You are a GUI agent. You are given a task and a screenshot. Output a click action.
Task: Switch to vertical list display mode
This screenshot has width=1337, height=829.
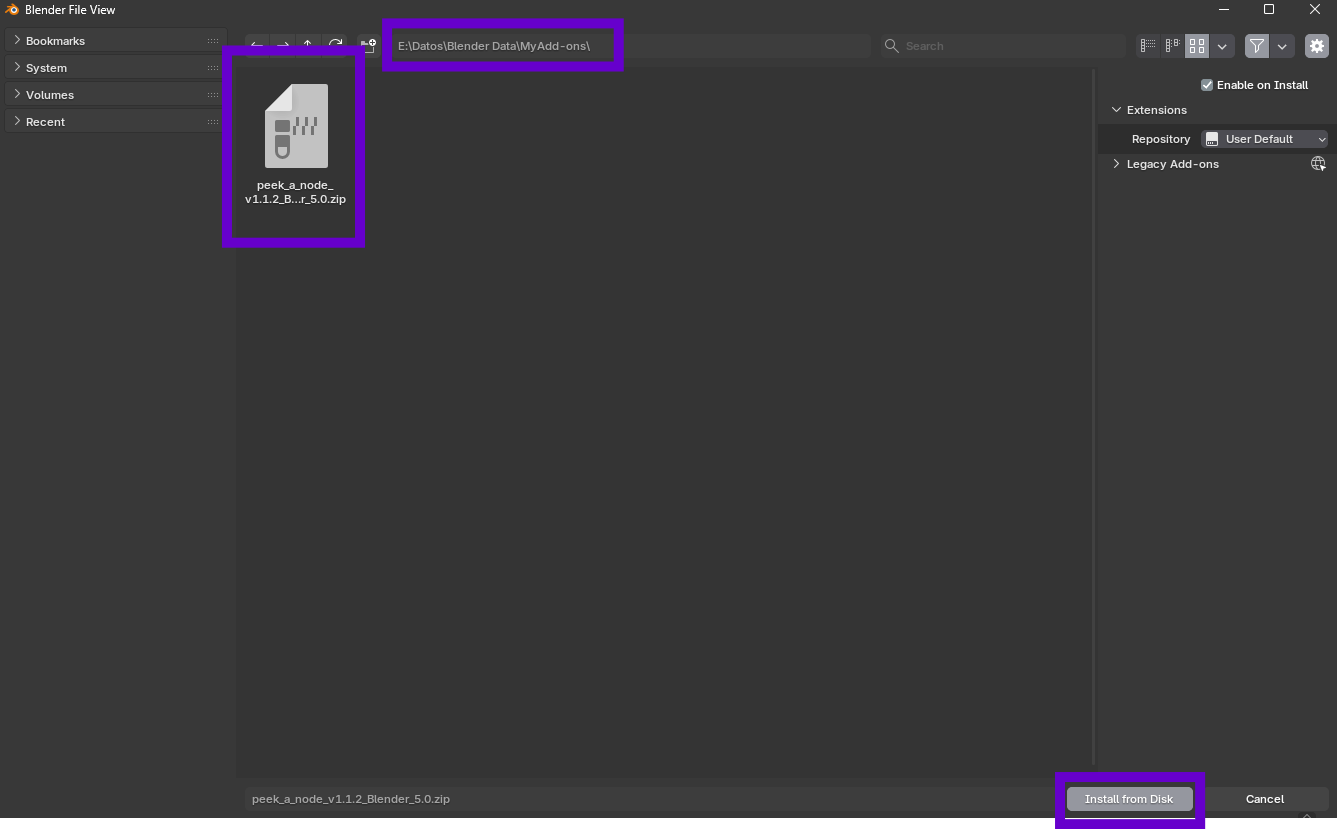click(1148, 46)
